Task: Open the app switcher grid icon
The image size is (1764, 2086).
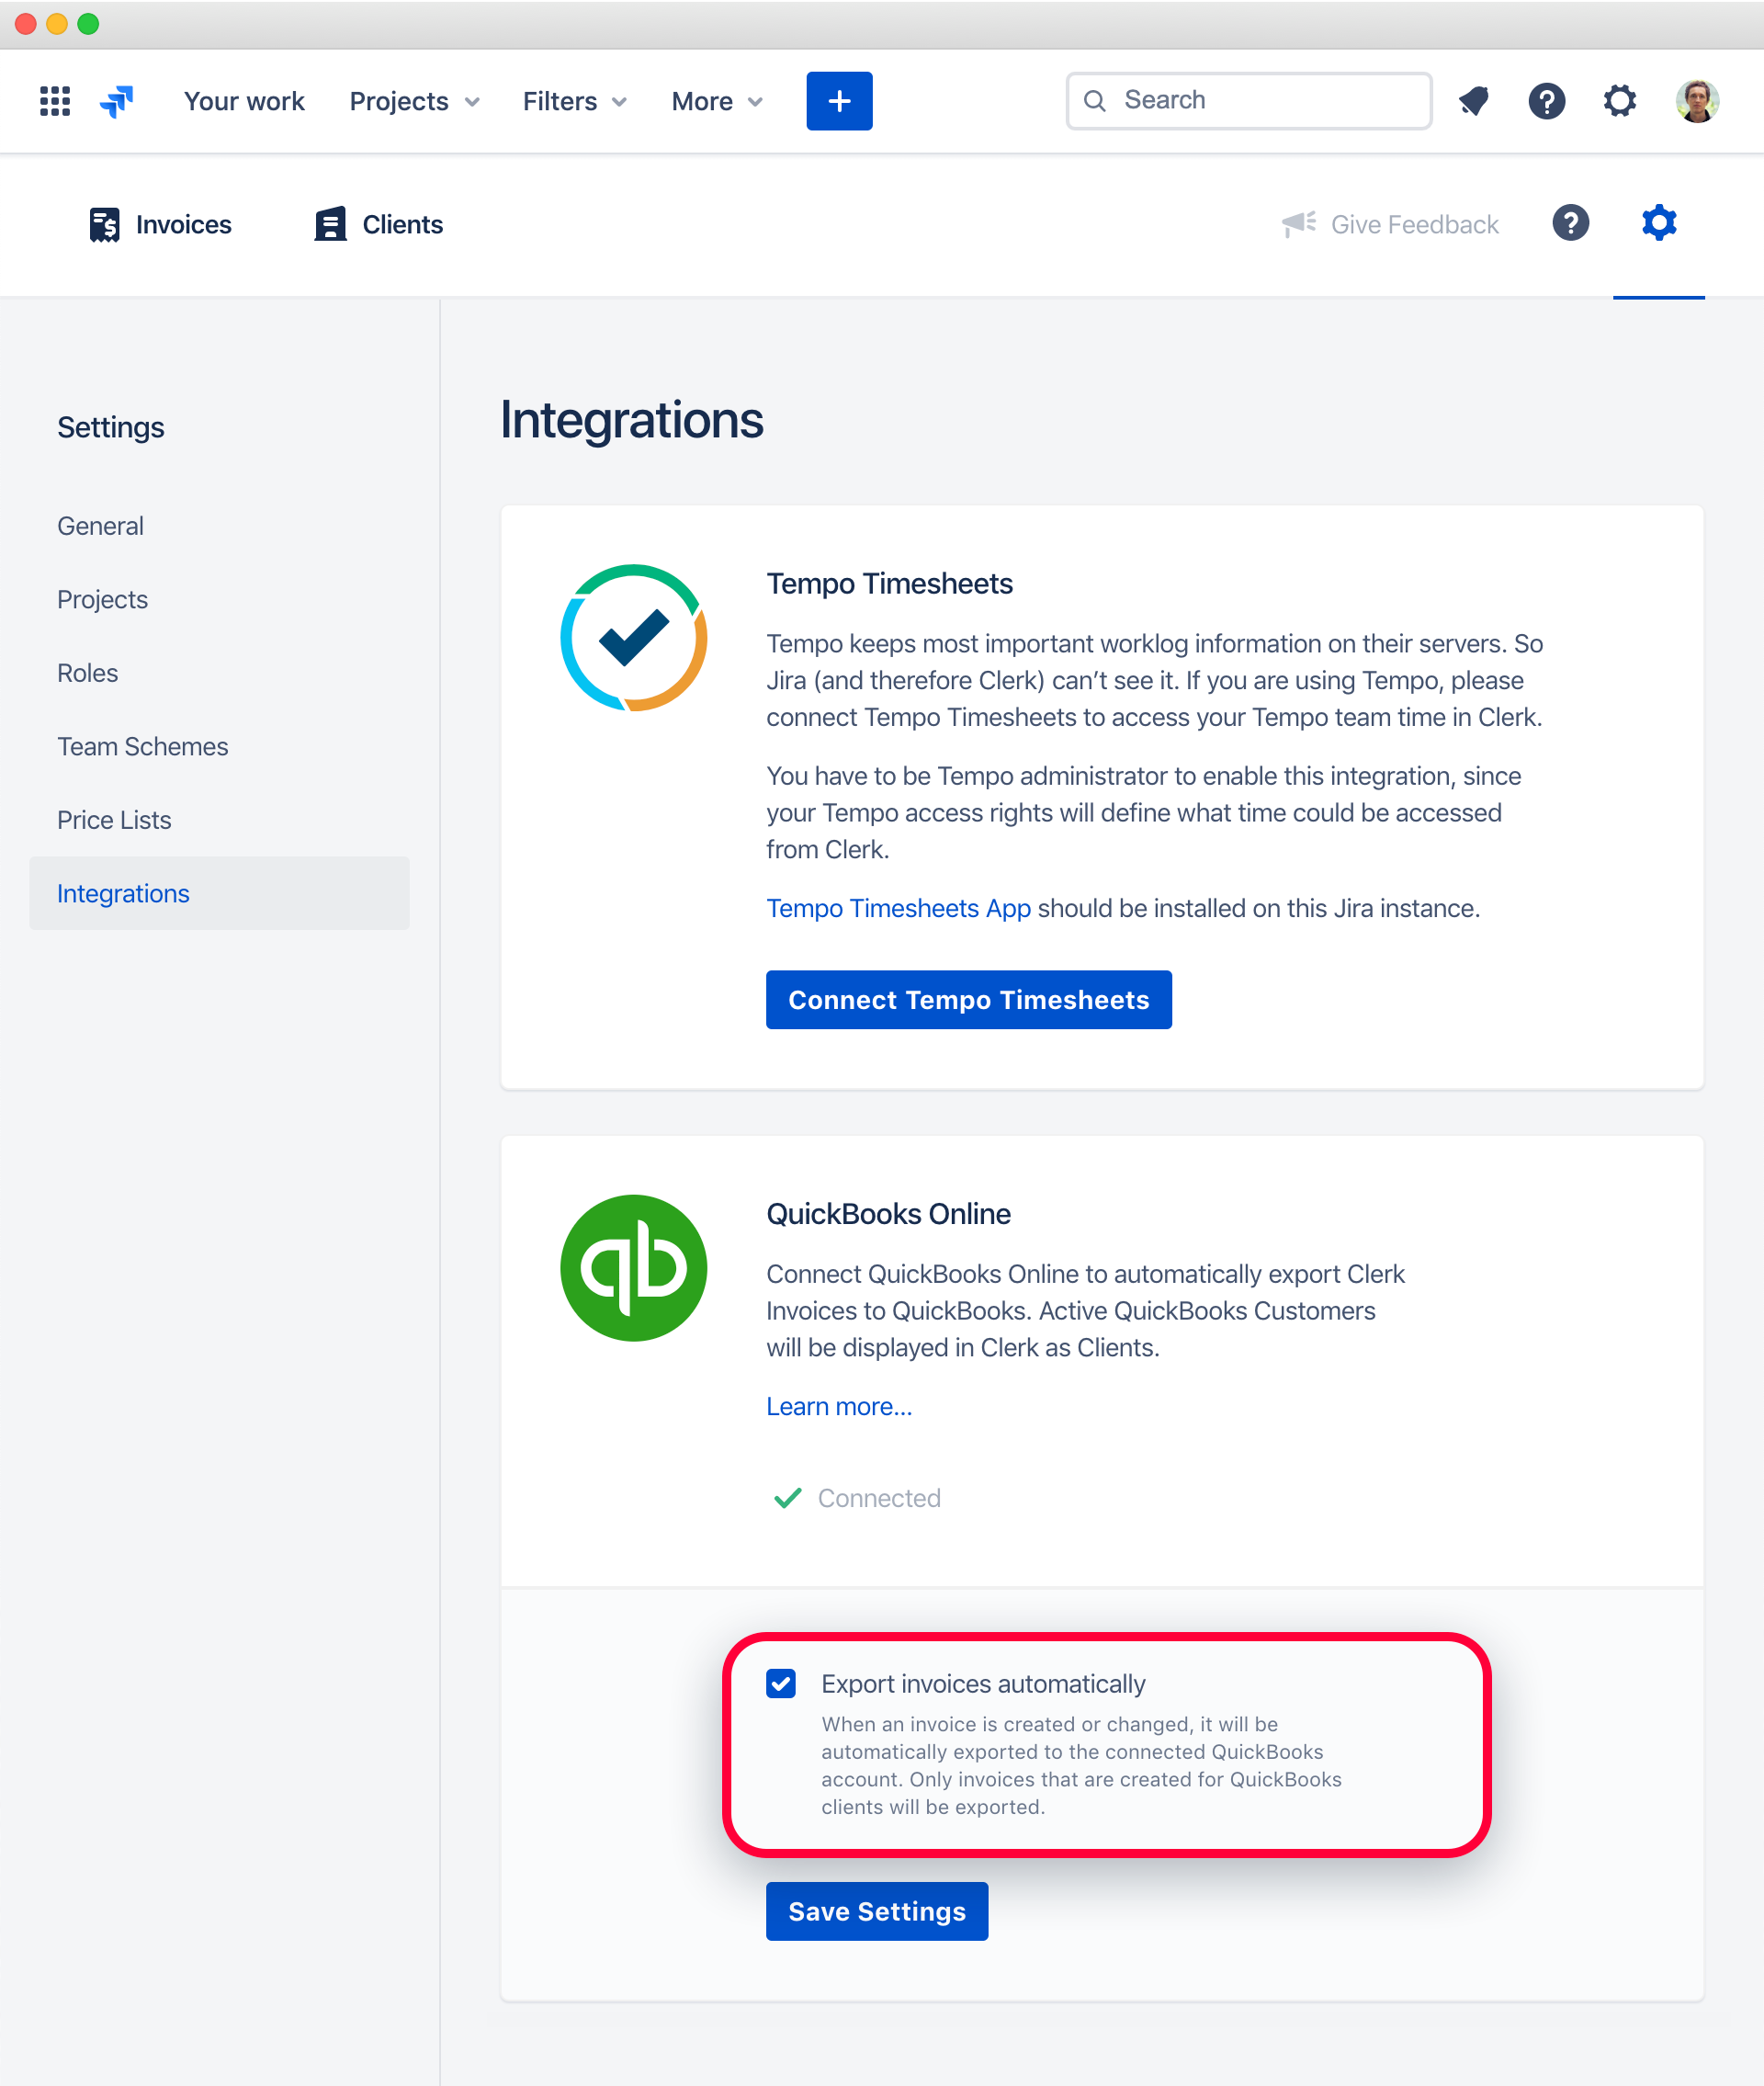Action: click(55, 101)
